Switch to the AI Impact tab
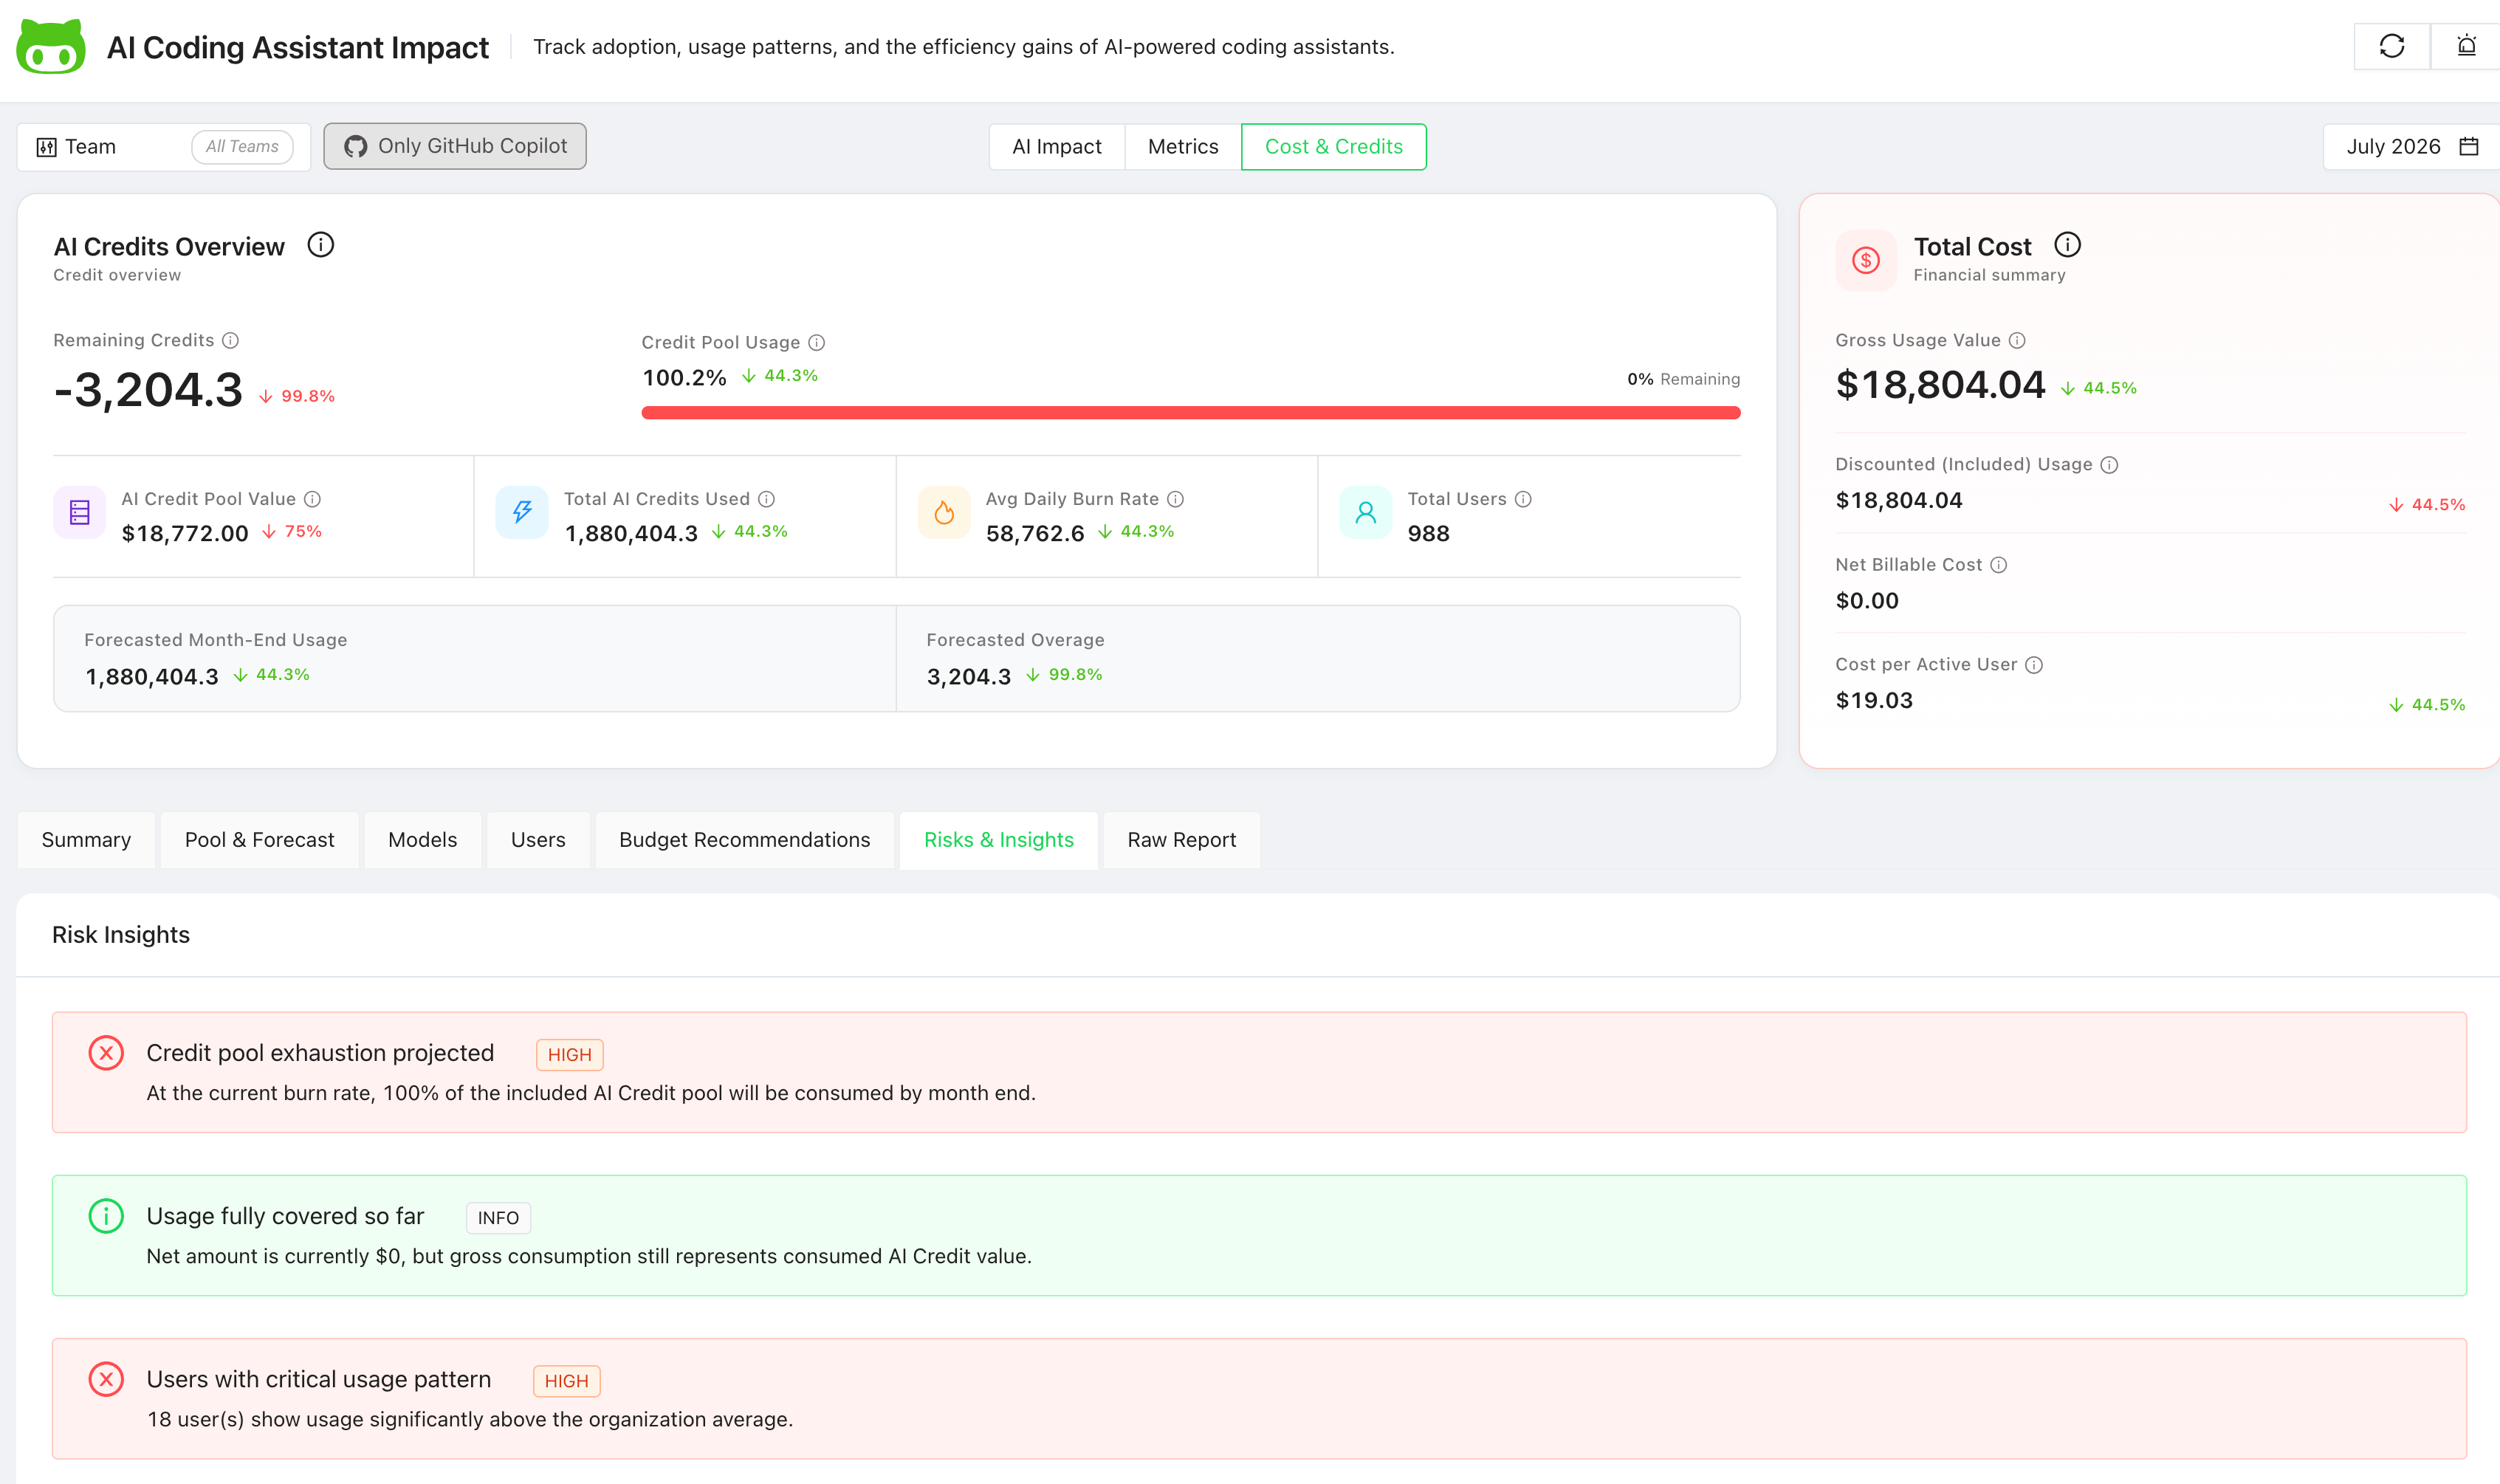 [x=1056, y=147]
